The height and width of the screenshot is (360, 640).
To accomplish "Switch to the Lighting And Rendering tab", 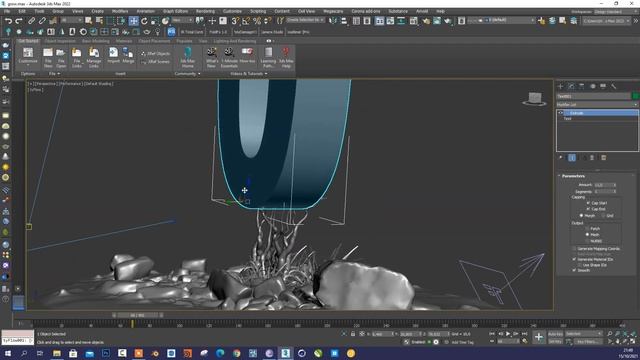I will tap(235, 41).
